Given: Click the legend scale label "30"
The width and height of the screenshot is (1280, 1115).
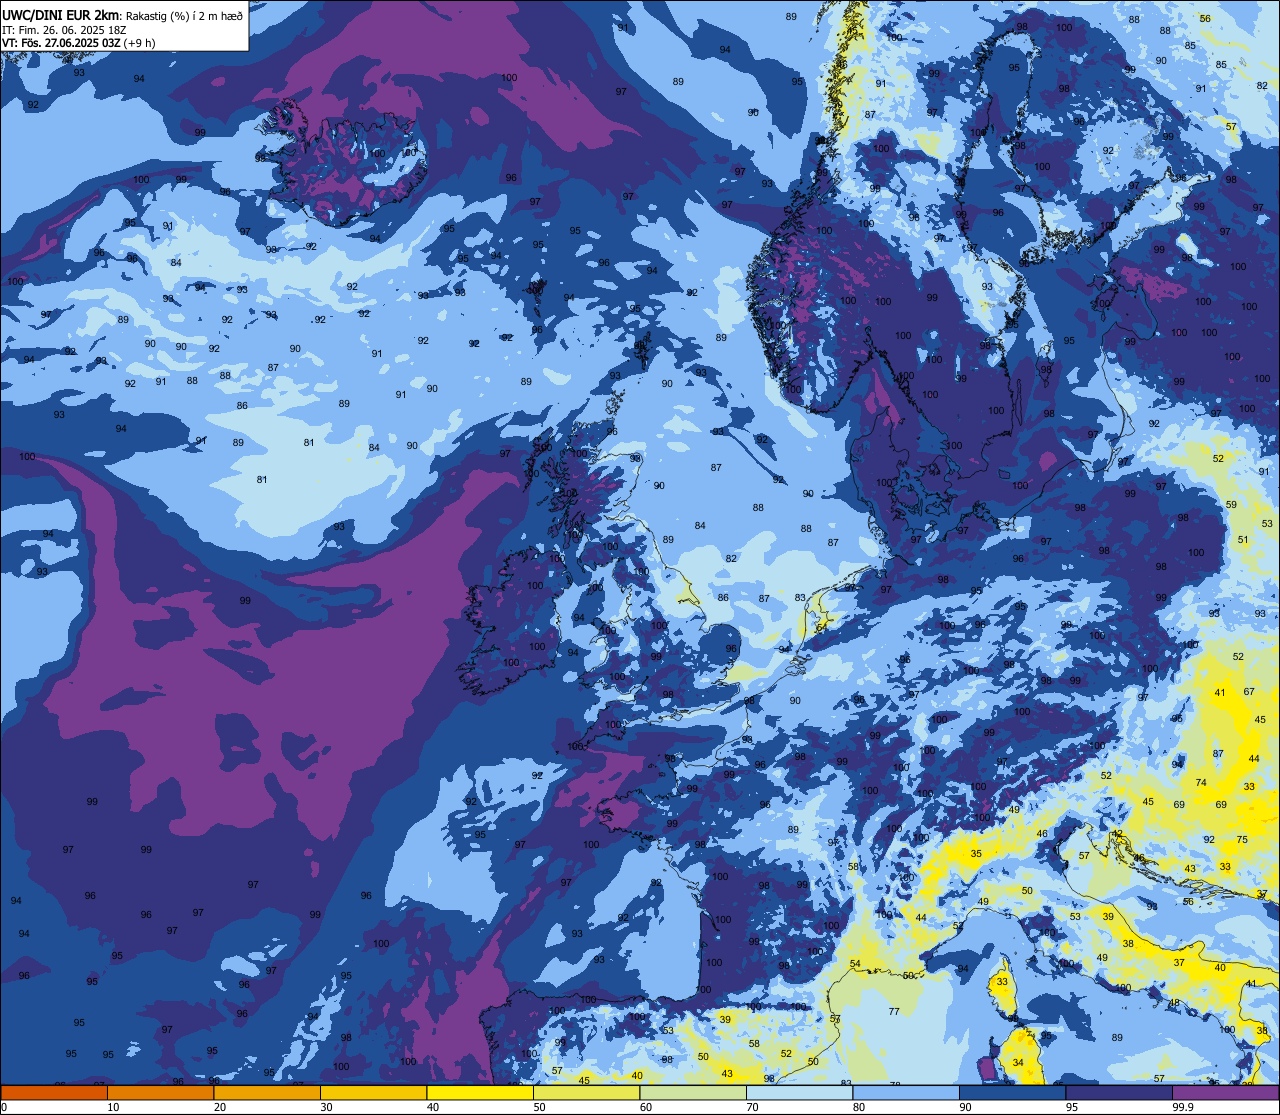Looking at the screenshot, I should coord(326,1107).
